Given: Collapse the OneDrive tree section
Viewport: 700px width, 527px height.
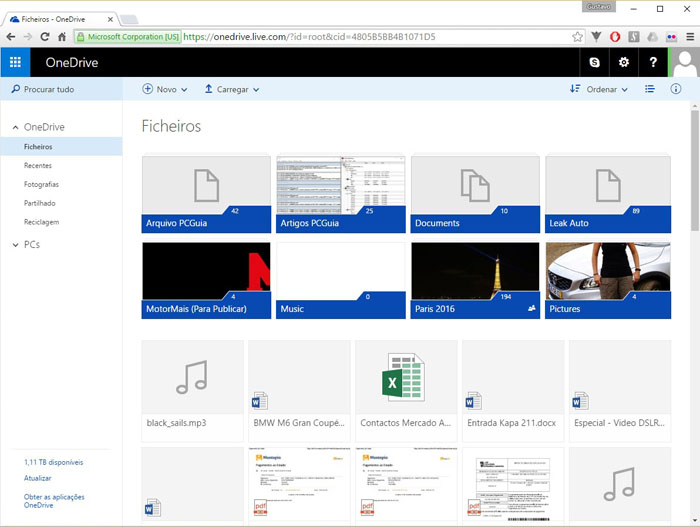Looking at the screenshot, I should 16,127.
